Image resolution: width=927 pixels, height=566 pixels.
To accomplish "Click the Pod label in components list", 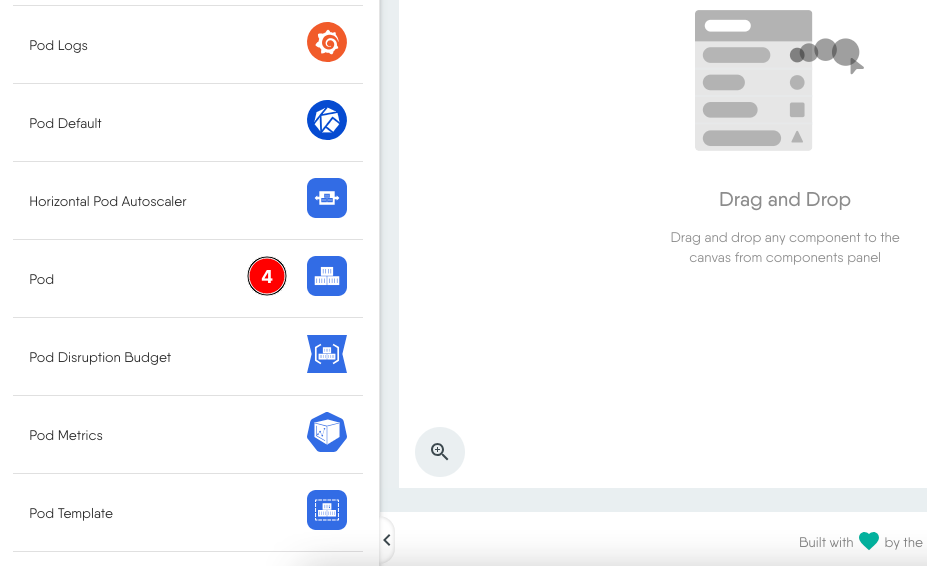I will [42, 279].
